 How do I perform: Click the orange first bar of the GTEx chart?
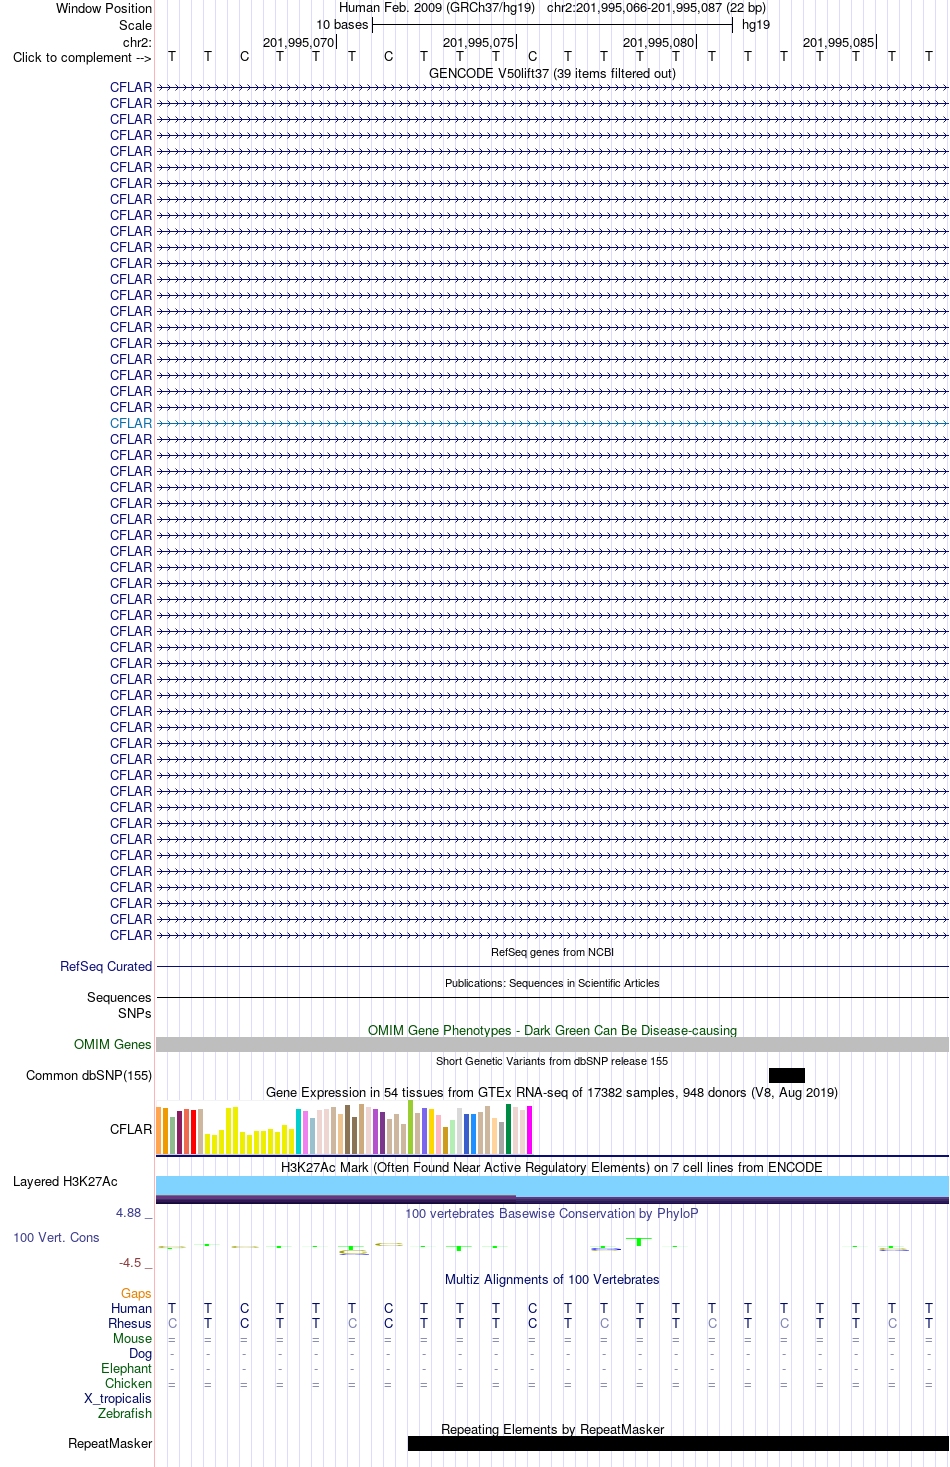pyautogui.click(x=159, y=1131)
